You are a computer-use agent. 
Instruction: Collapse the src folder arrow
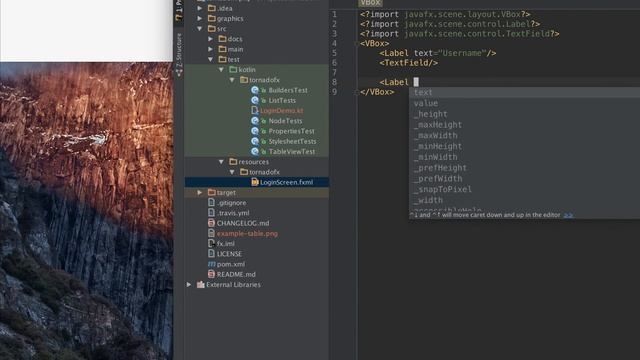point(200,29)
